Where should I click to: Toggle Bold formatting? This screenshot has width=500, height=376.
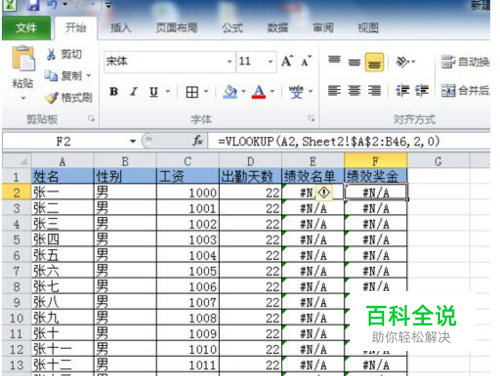(x=114, y=91)
